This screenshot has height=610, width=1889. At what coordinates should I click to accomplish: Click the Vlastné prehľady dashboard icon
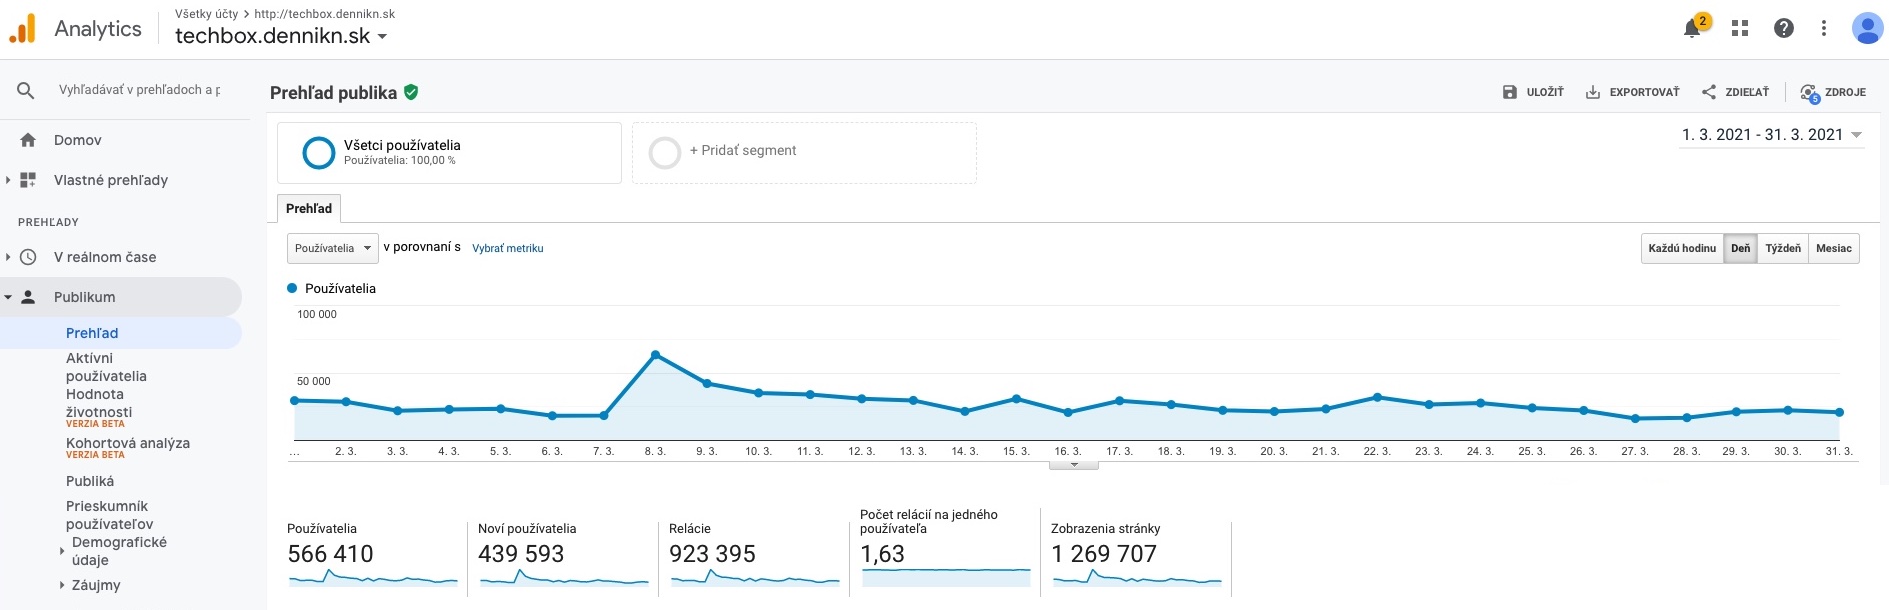coord(28,180)
